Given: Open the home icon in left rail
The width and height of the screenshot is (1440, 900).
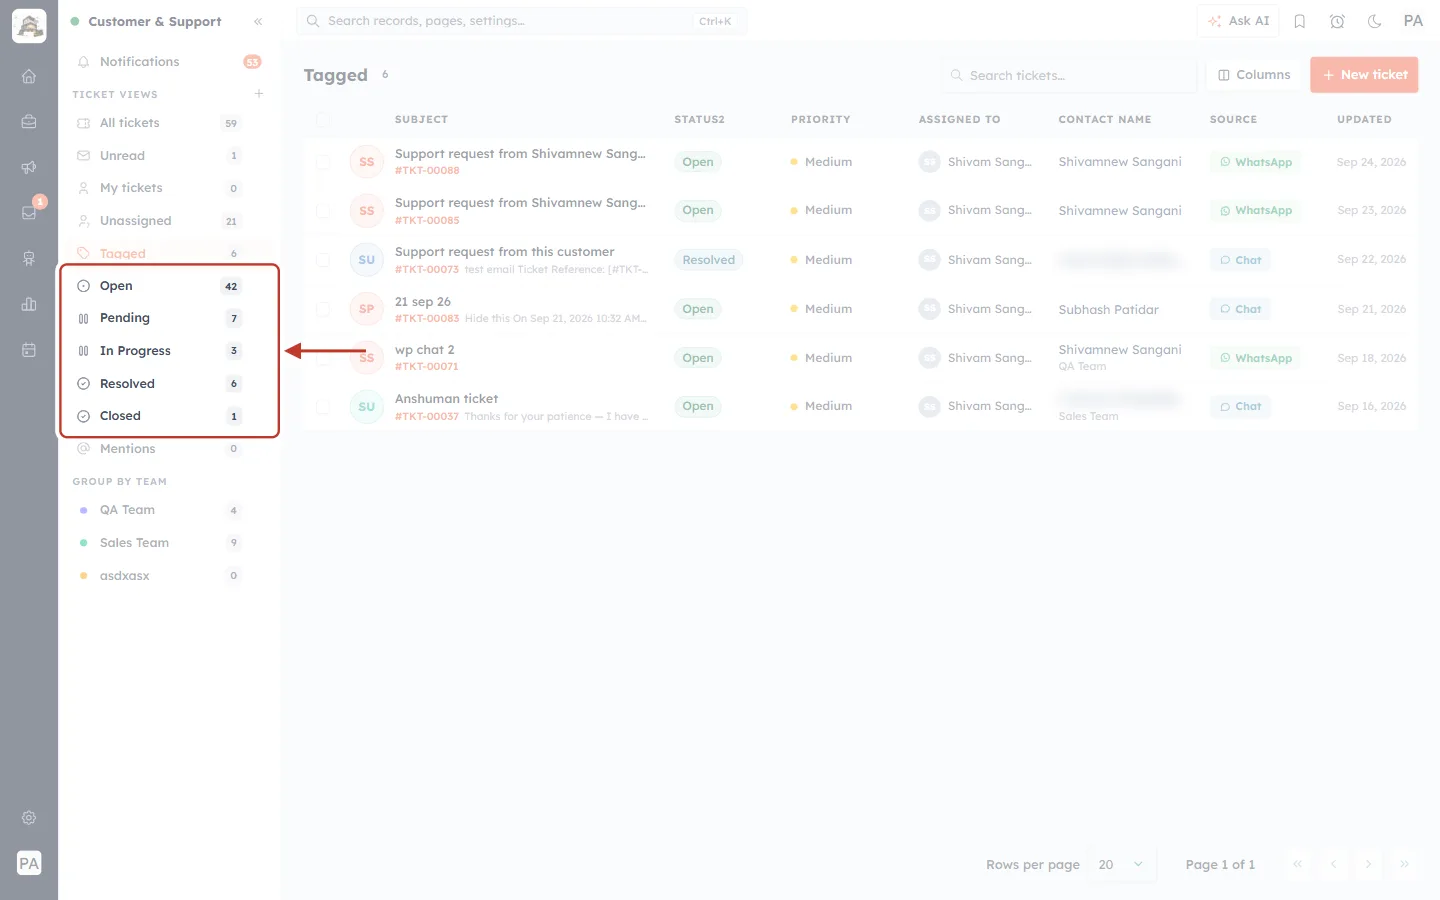Looking at the screenshot, I should tap(29, 76).
